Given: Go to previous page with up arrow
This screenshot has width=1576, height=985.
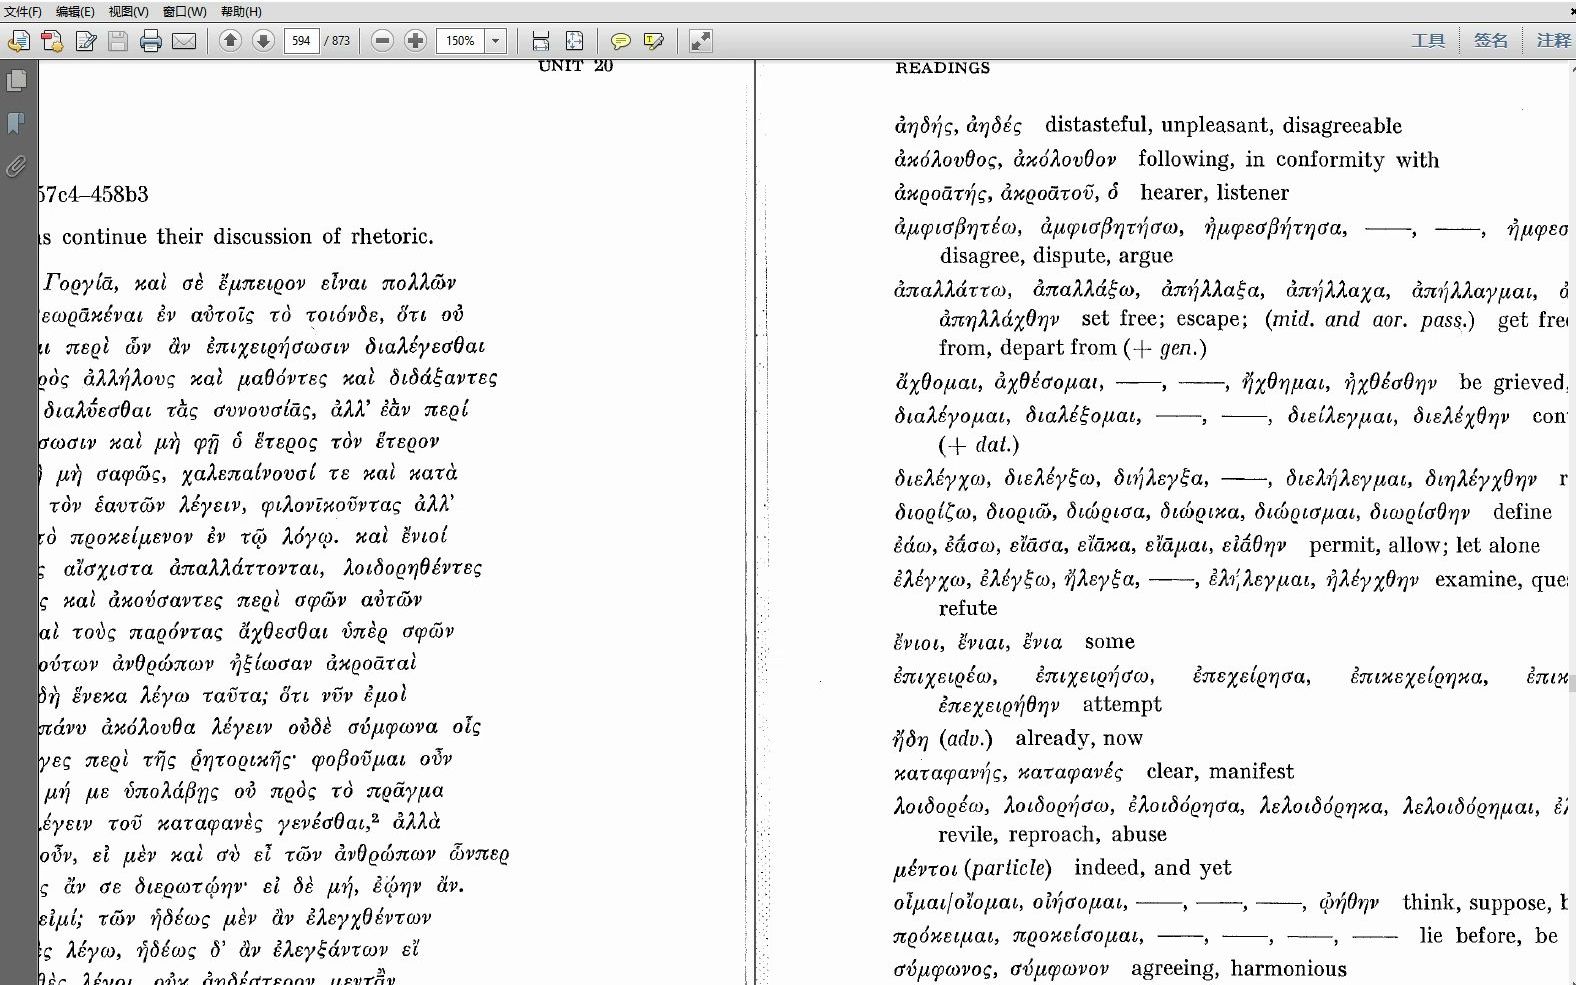Looking at the screenshot, I should [230, 41].
